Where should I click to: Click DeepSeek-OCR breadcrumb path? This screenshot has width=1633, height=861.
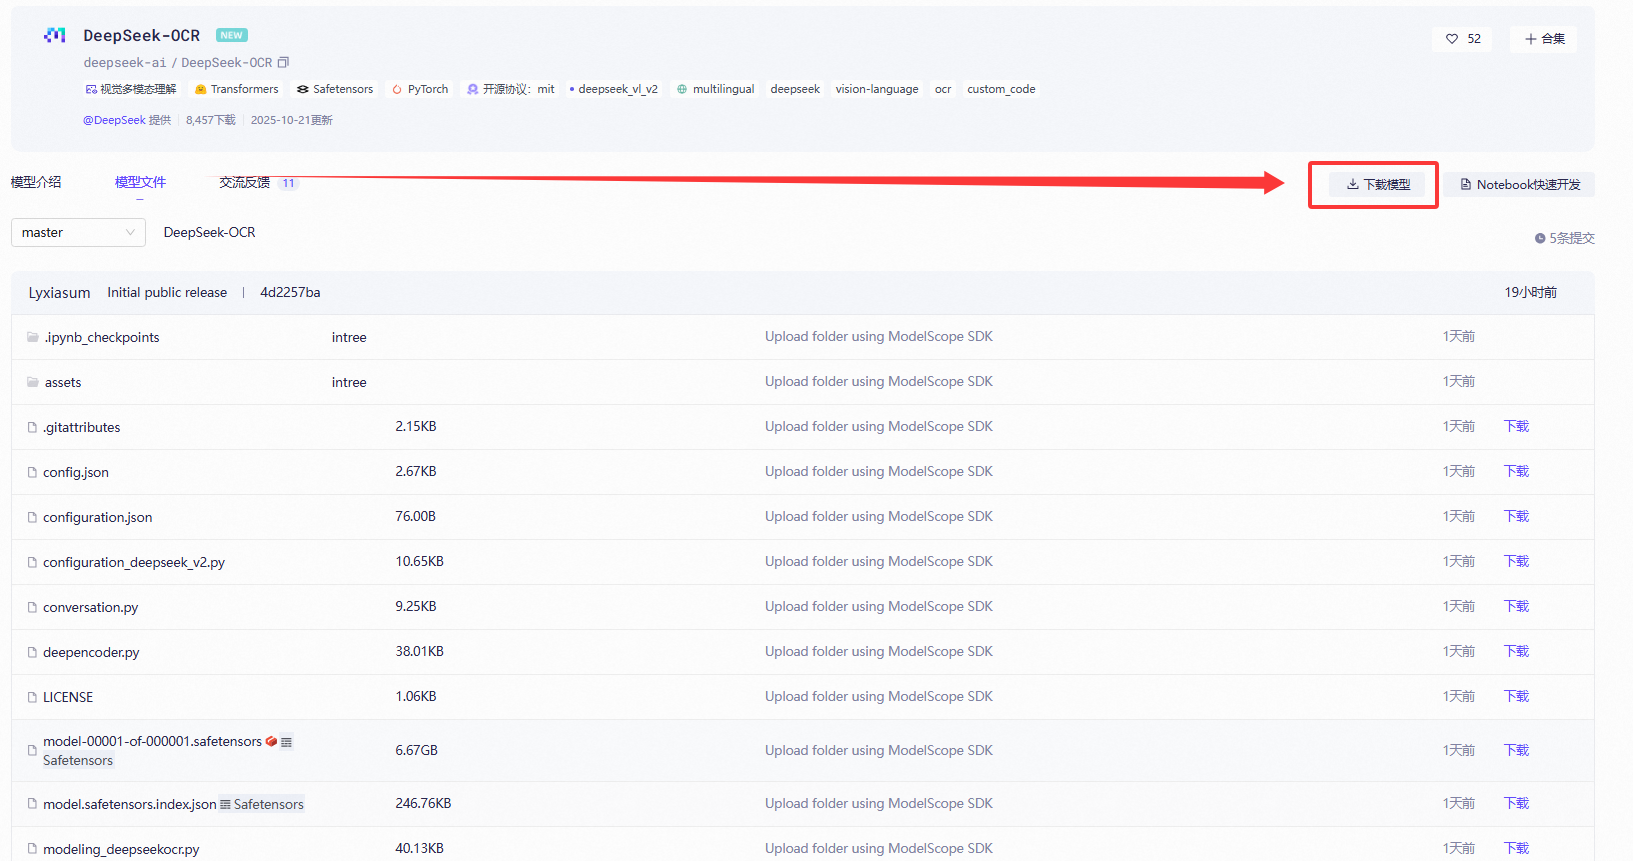click(209, 232)
